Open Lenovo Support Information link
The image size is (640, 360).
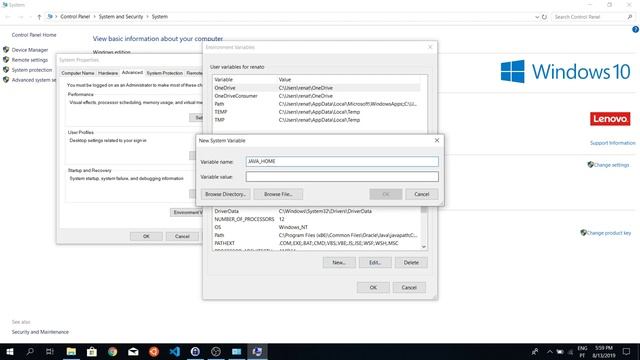pyautogui.click(x=612, y=143)
